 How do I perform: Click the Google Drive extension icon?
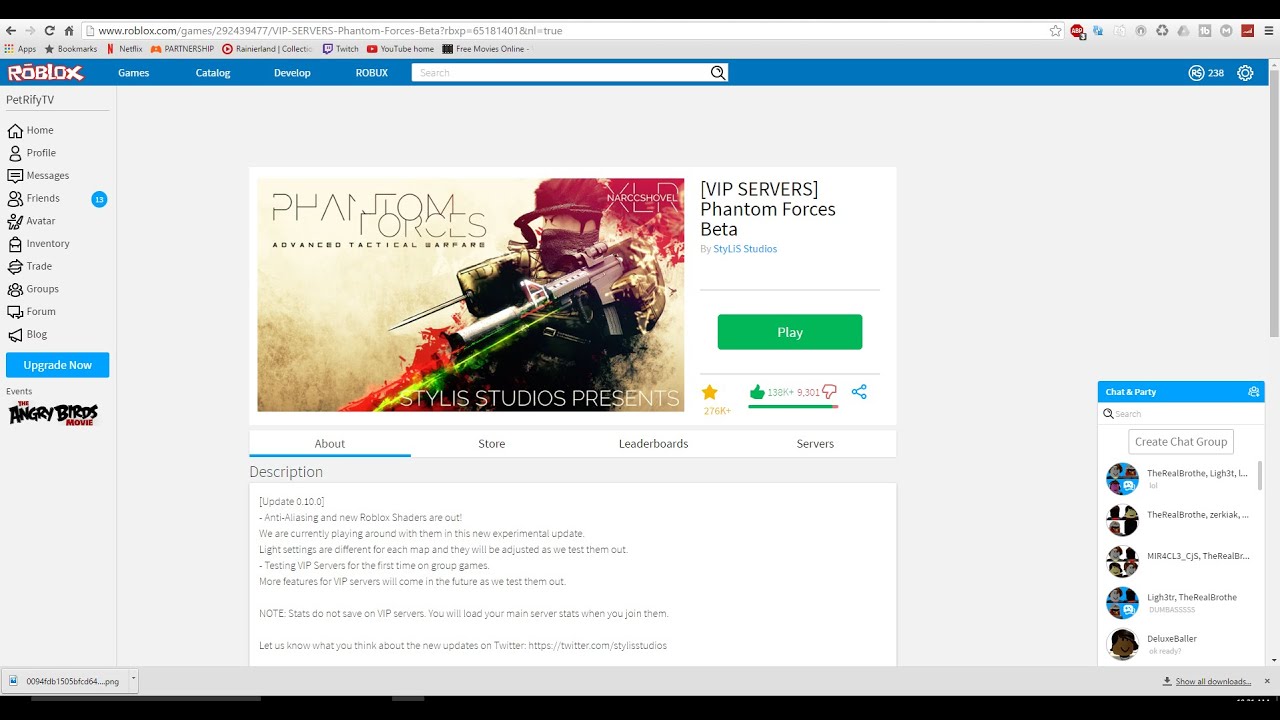tap(1183, 31)
